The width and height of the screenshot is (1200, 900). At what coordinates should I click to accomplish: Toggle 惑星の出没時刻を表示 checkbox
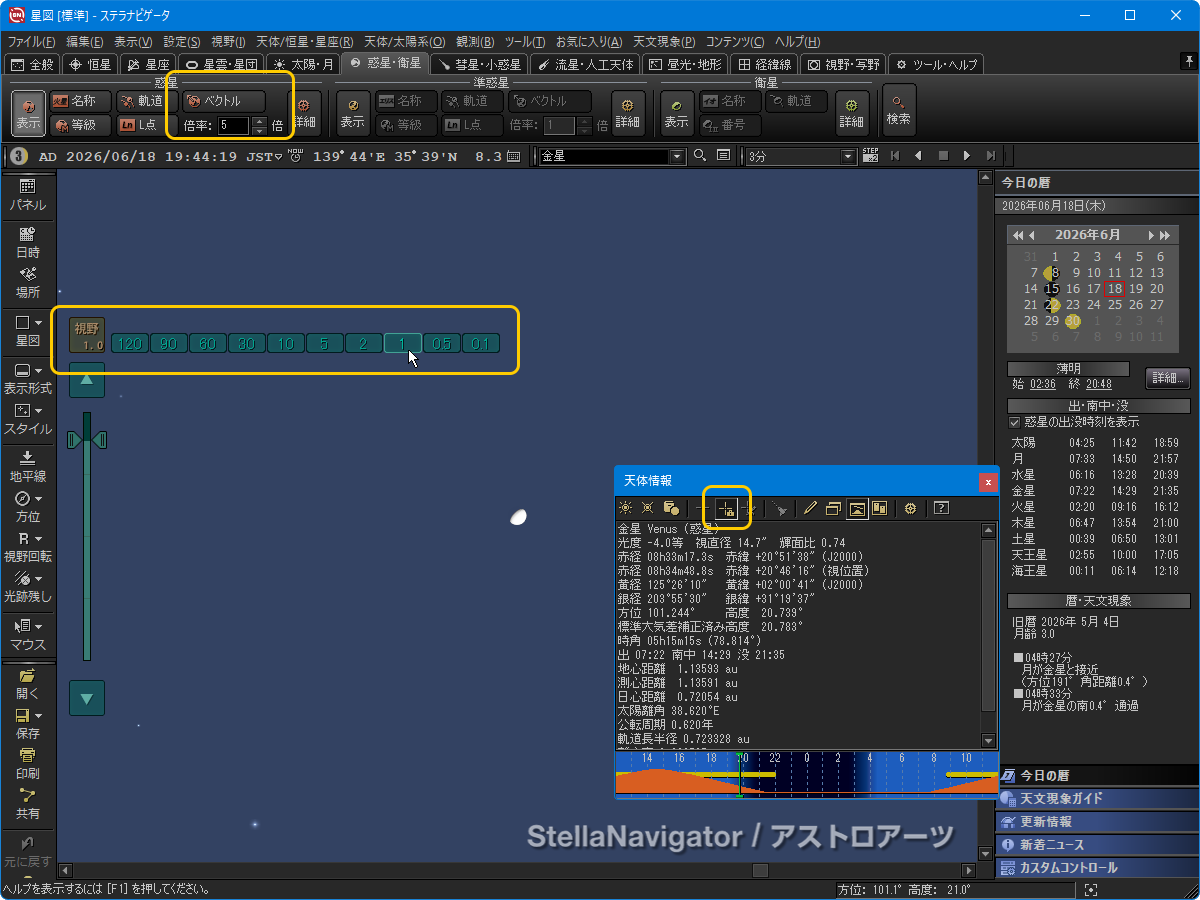[1015, 422]
